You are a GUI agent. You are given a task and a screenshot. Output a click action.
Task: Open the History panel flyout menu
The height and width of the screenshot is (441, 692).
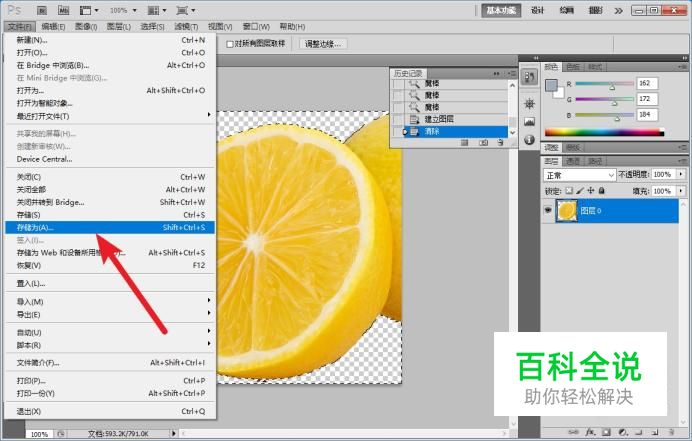point(512,73)
